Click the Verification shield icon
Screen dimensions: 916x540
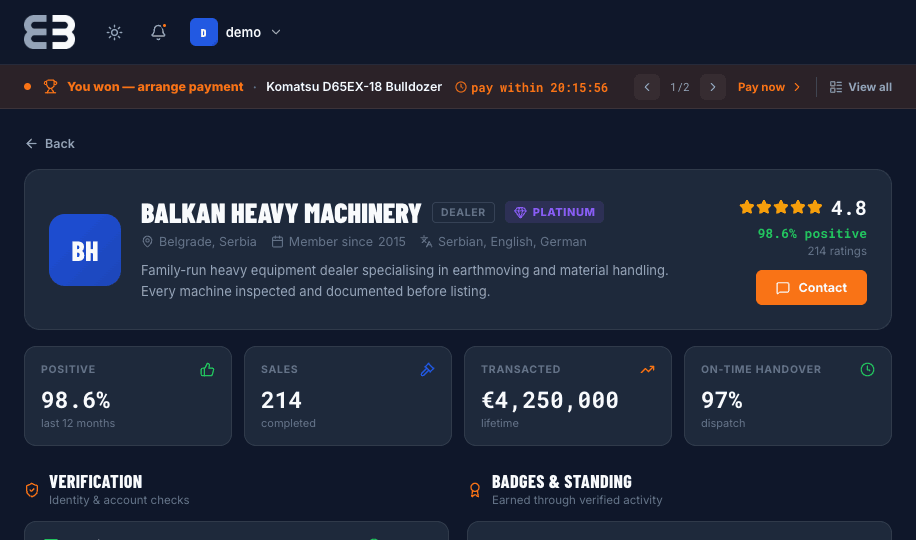32,490
